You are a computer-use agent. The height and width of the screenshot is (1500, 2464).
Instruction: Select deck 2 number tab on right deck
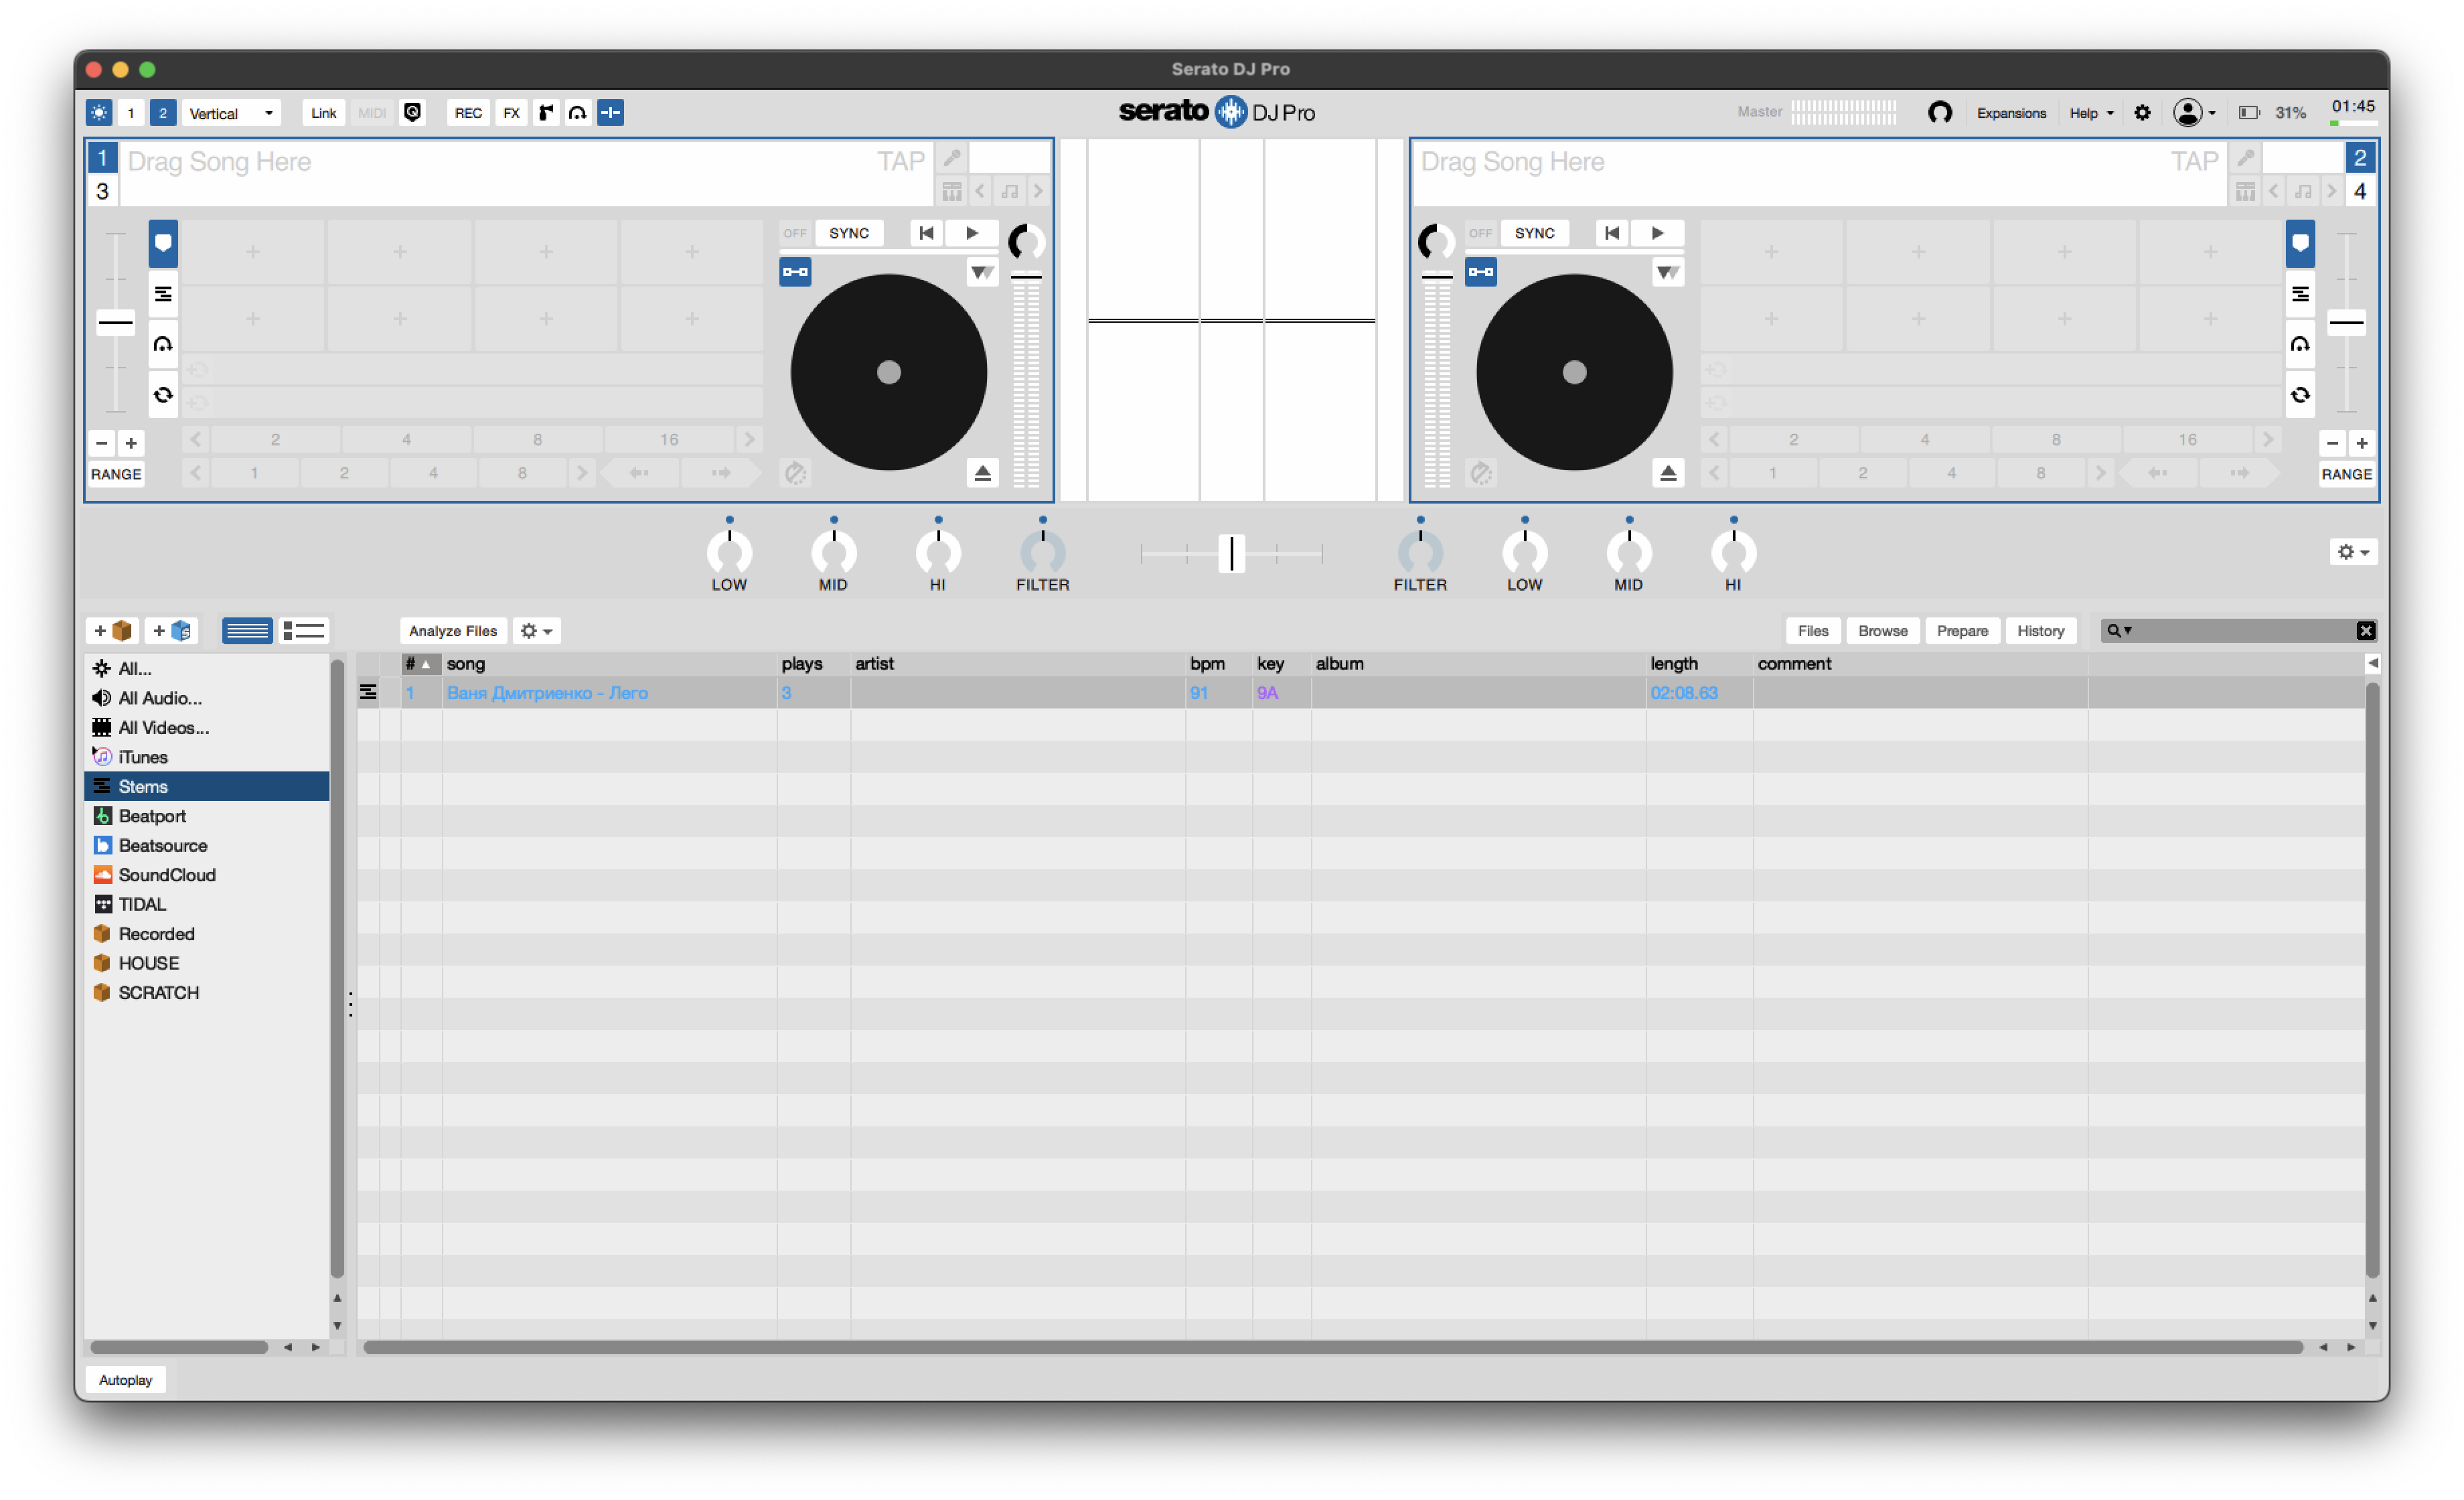(2360, 158)
